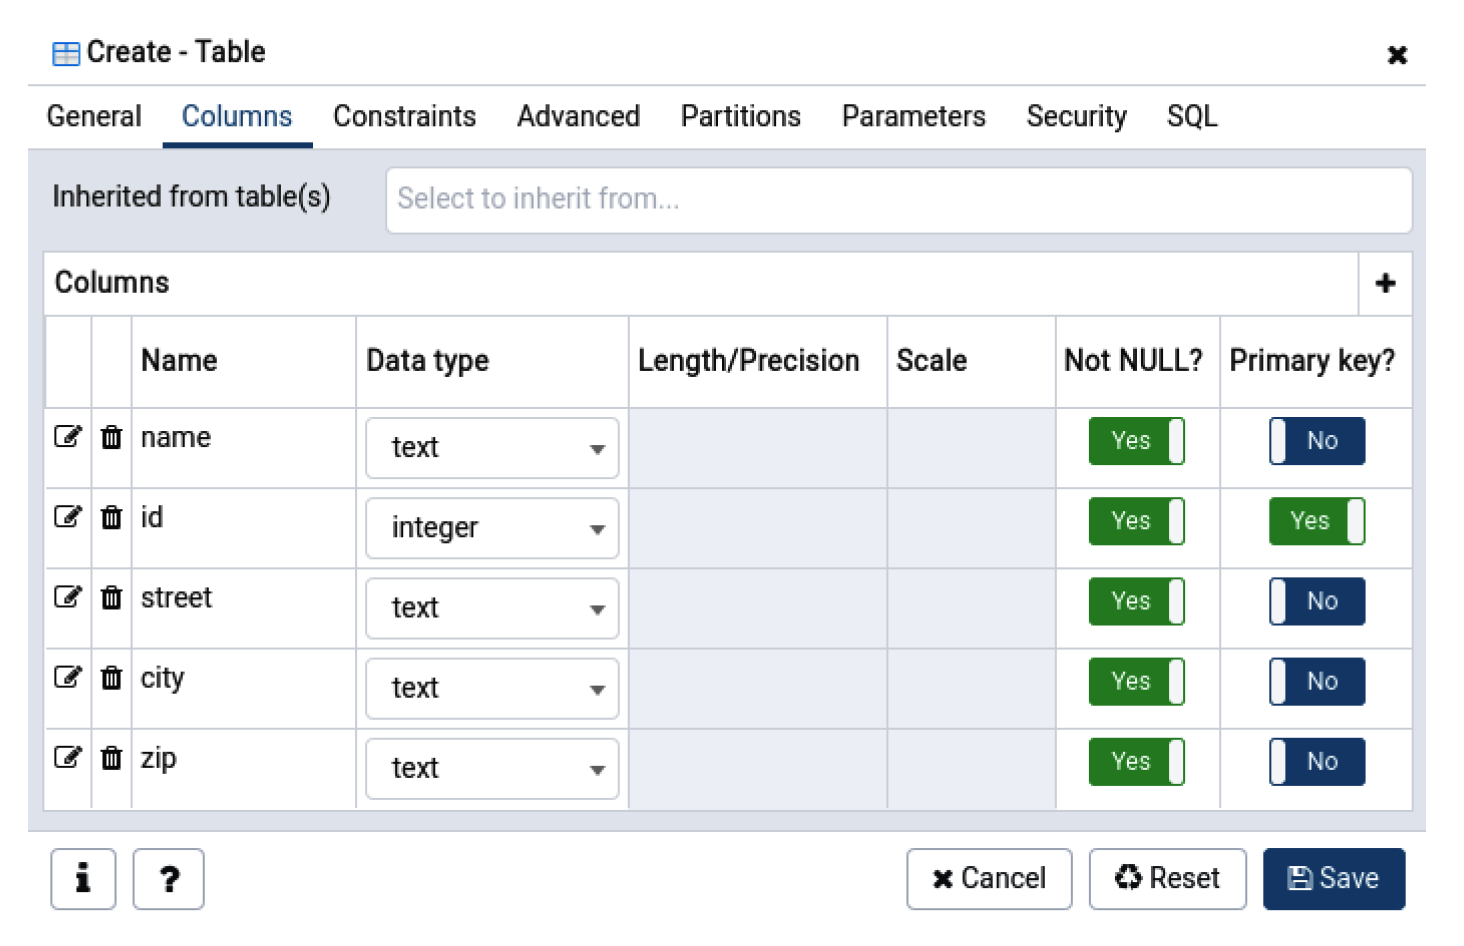1464x946 pixels.
Task: Click the 'city' column name cell
Action: tap(244, 688)
